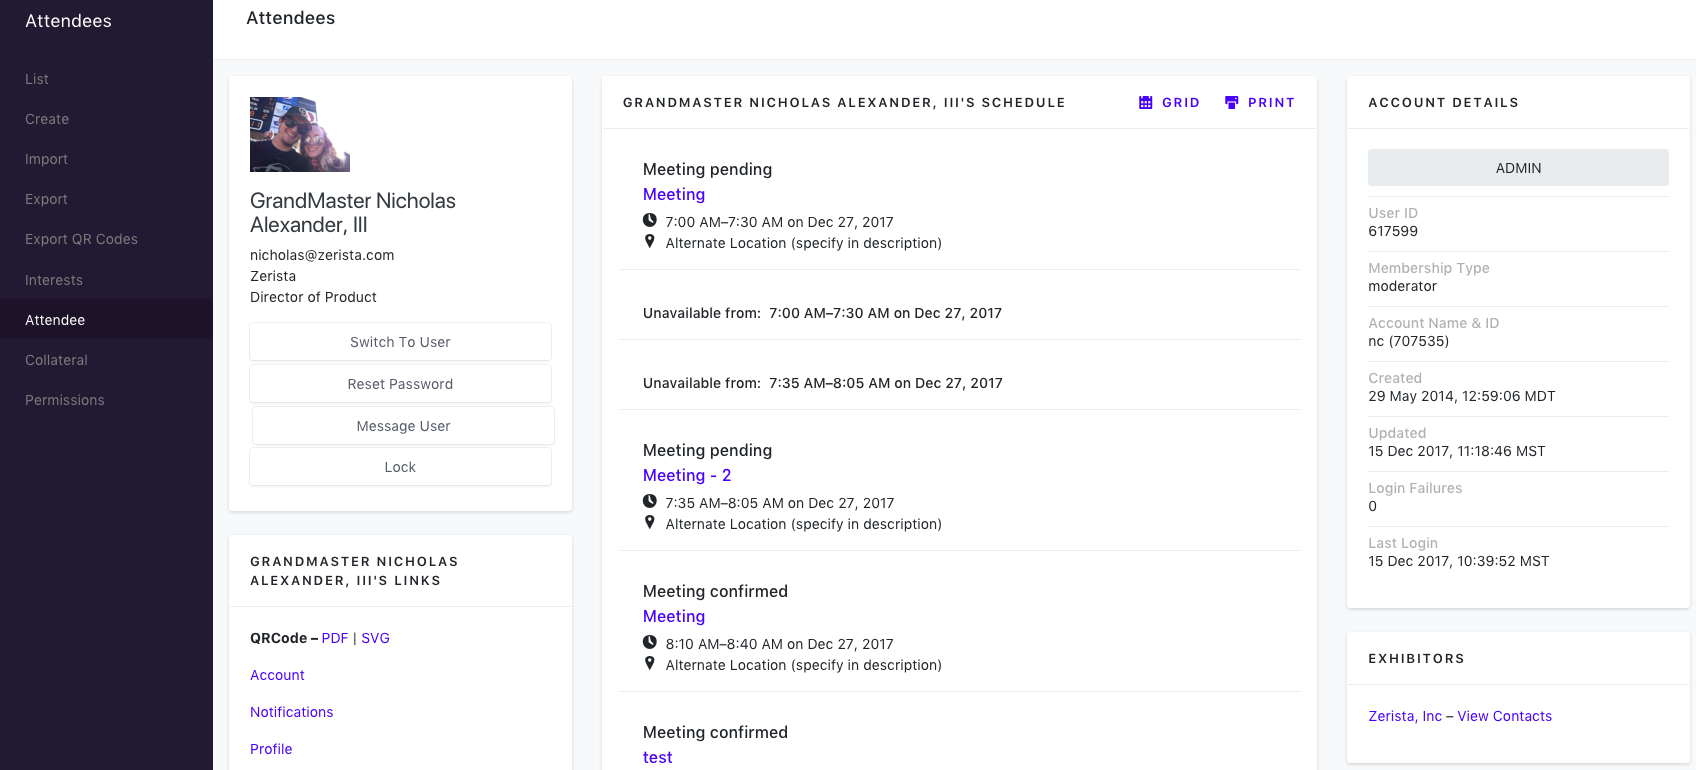
Task: Open Permissions in the sidebar
Action: point(65,400)
